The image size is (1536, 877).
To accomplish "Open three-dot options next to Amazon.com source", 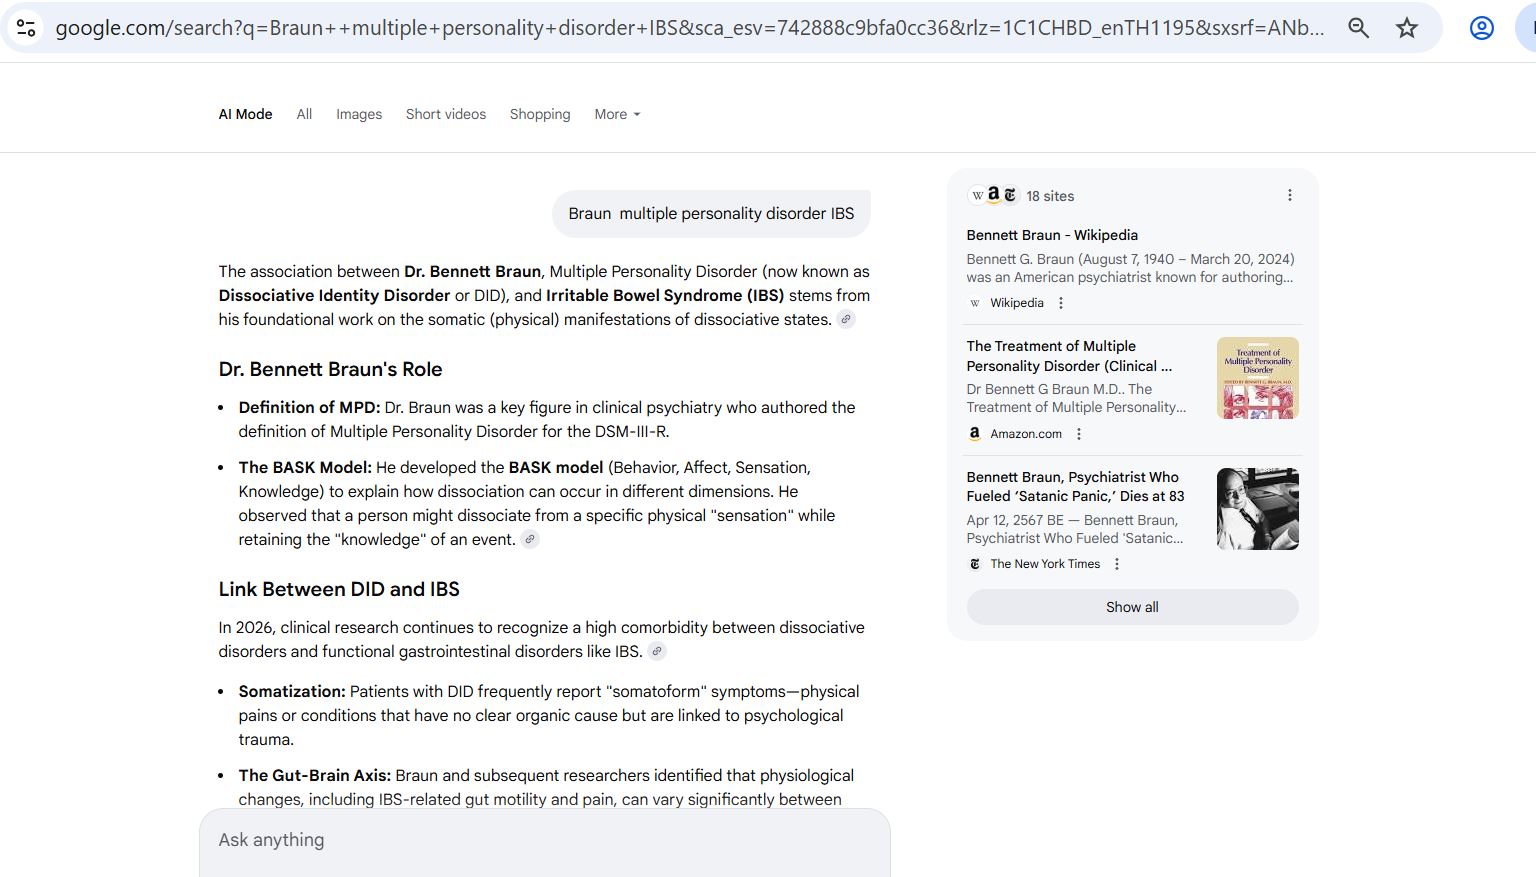I will coord(1078,434).
